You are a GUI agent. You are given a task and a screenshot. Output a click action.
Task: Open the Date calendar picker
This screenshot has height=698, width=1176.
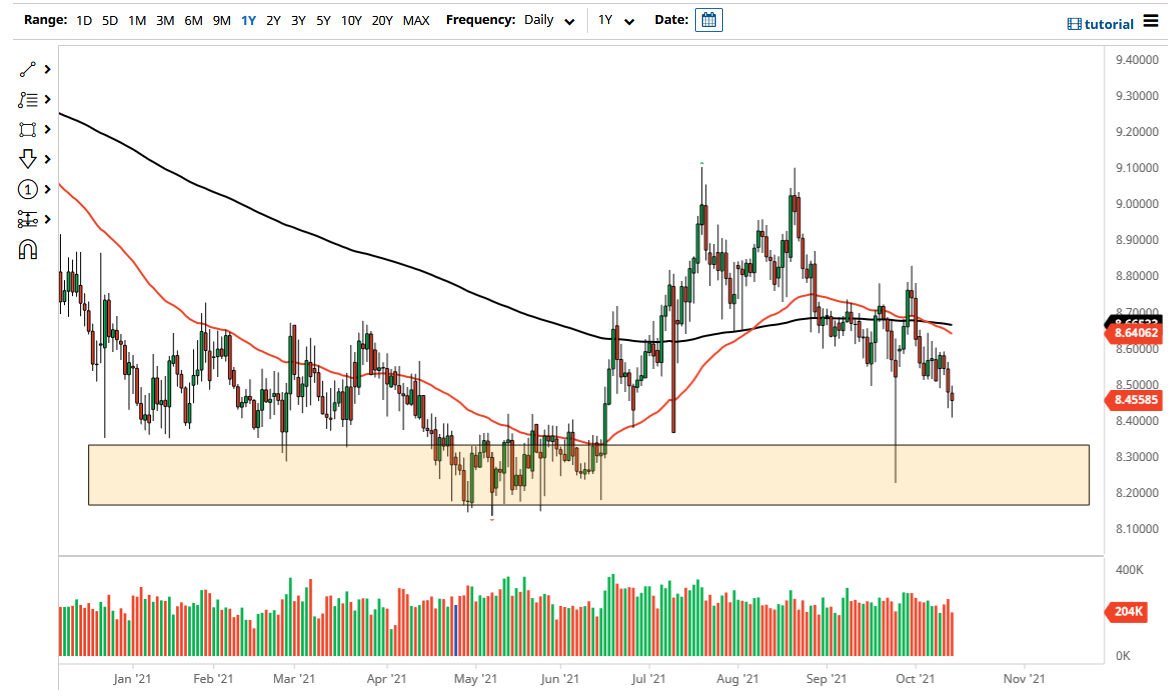coord(708,19)
